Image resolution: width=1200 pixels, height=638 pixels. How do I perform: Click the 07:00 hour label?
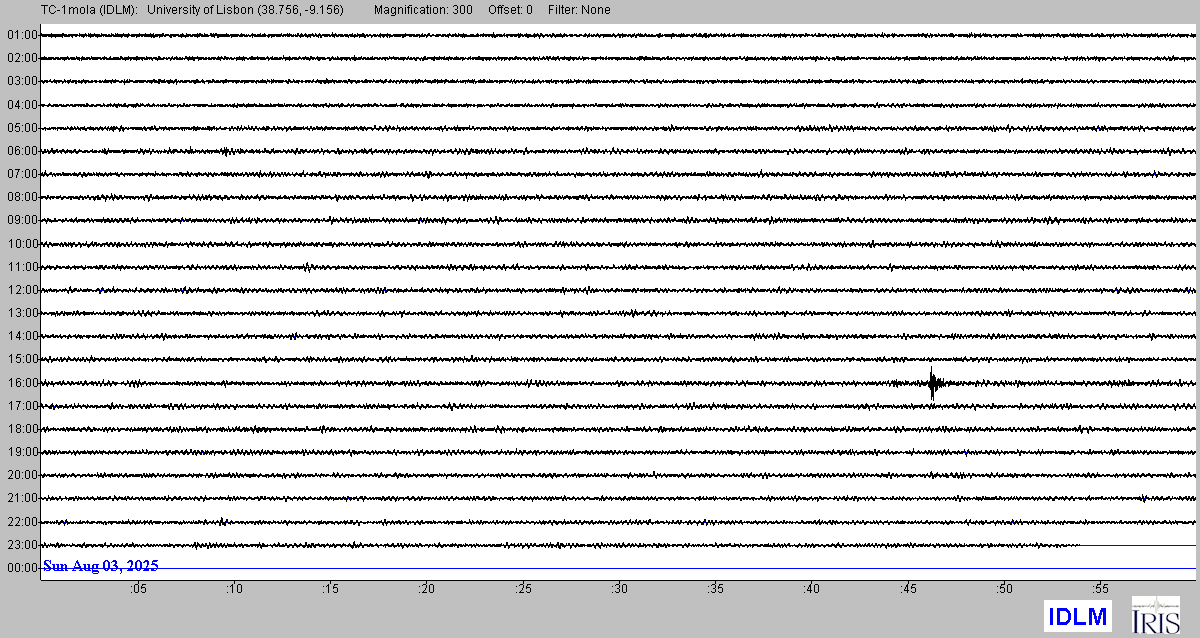click(22, 174)
